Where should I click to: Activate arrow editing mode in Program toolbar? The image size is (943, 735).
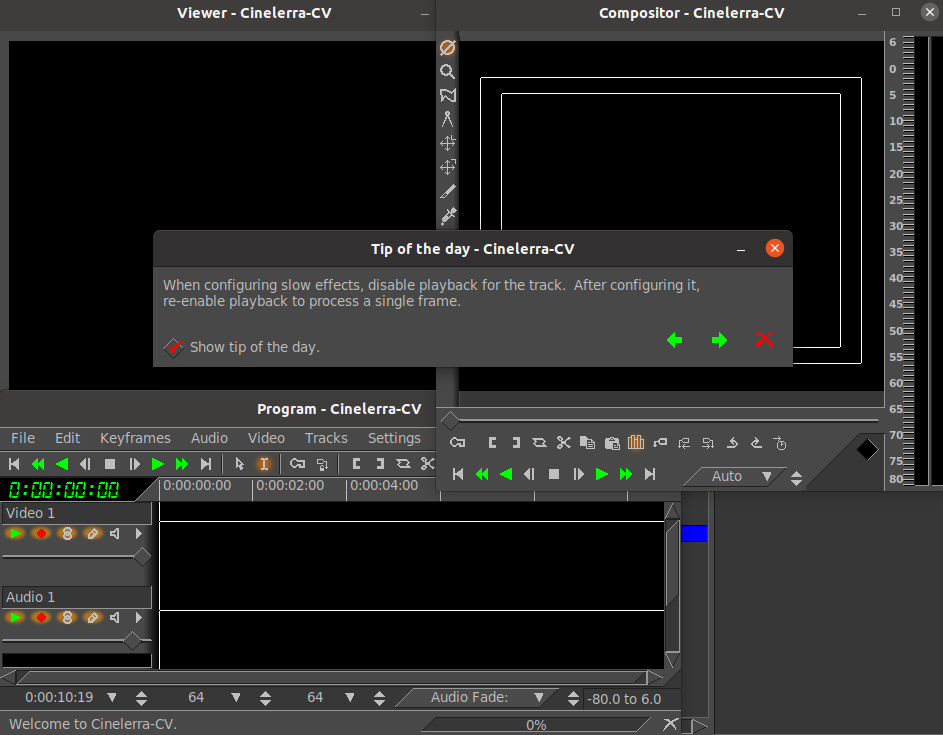click(239, 464)
